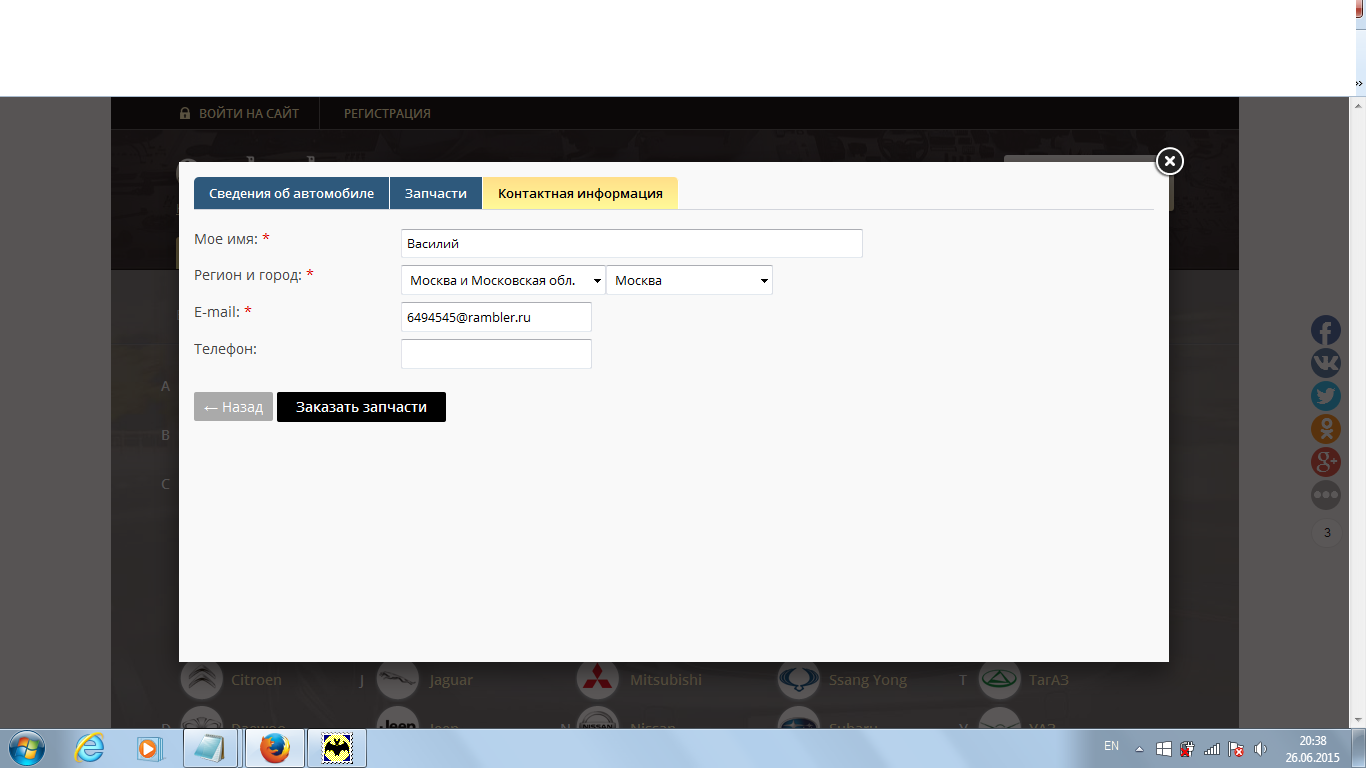Expand the region dropdown Москва и Московская обл.
1366x768 pixels.
point(503,281)
